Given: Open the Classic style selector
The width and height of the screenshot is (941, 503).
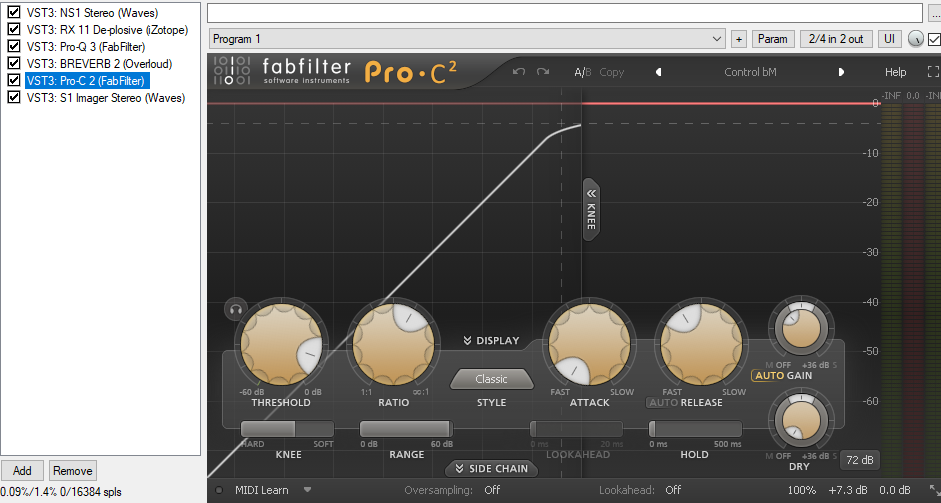Looking at the screenshot, I should point(492,379).
